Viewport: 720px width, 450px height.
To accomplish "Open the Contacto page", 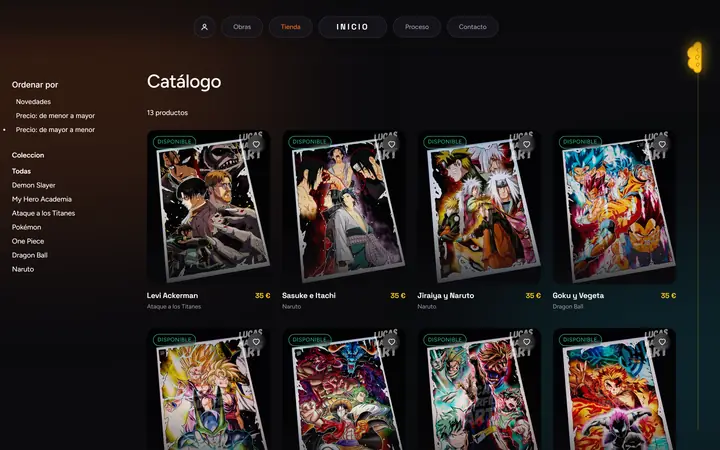I will coord(472,27).
